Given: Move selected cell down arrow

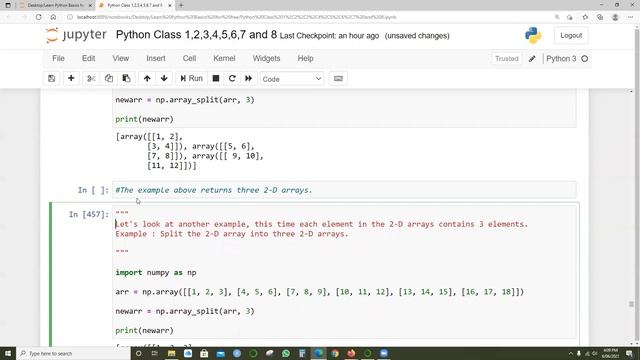Looking at the screenshot, I should click(x=164, y=78).
